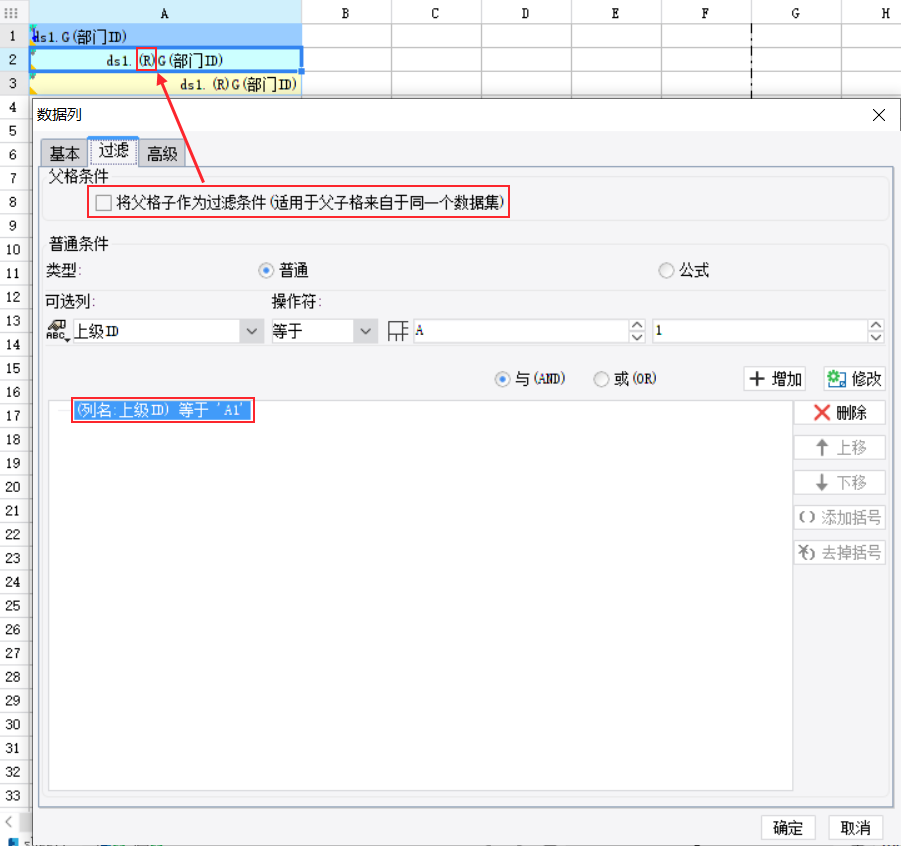Click the 修改 modify condition button
This screenshot has height=846, width=901.
point(854,379)
